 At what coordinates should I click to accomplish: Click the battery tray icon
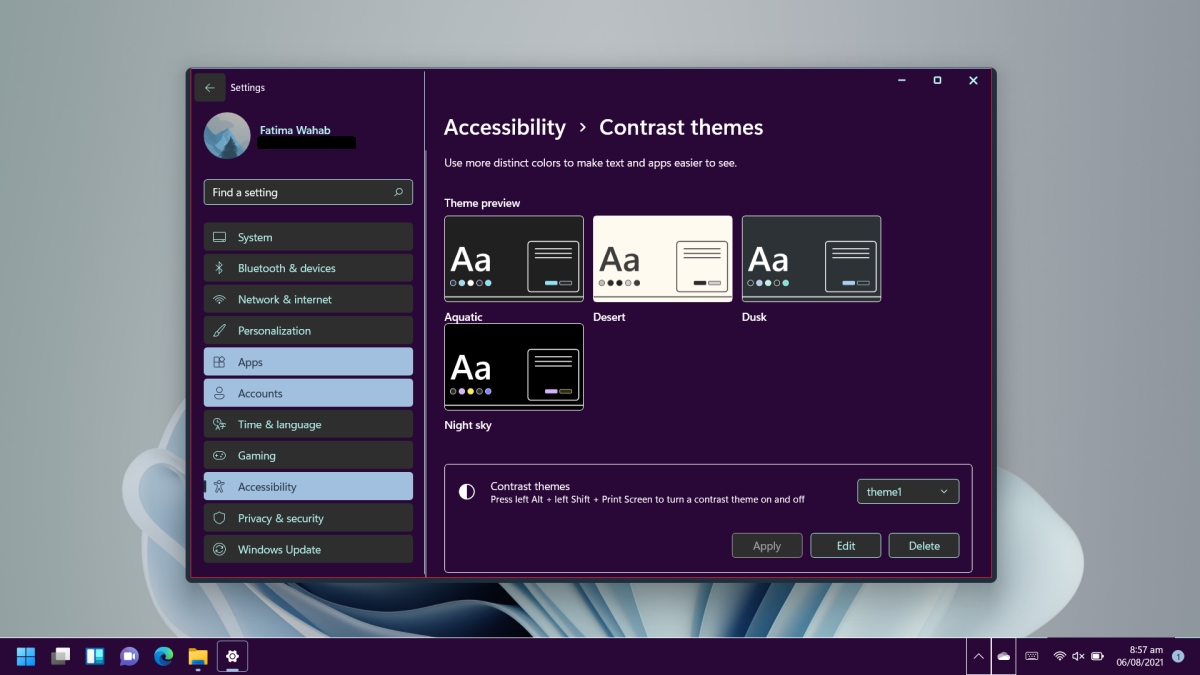click(1097, 656)
